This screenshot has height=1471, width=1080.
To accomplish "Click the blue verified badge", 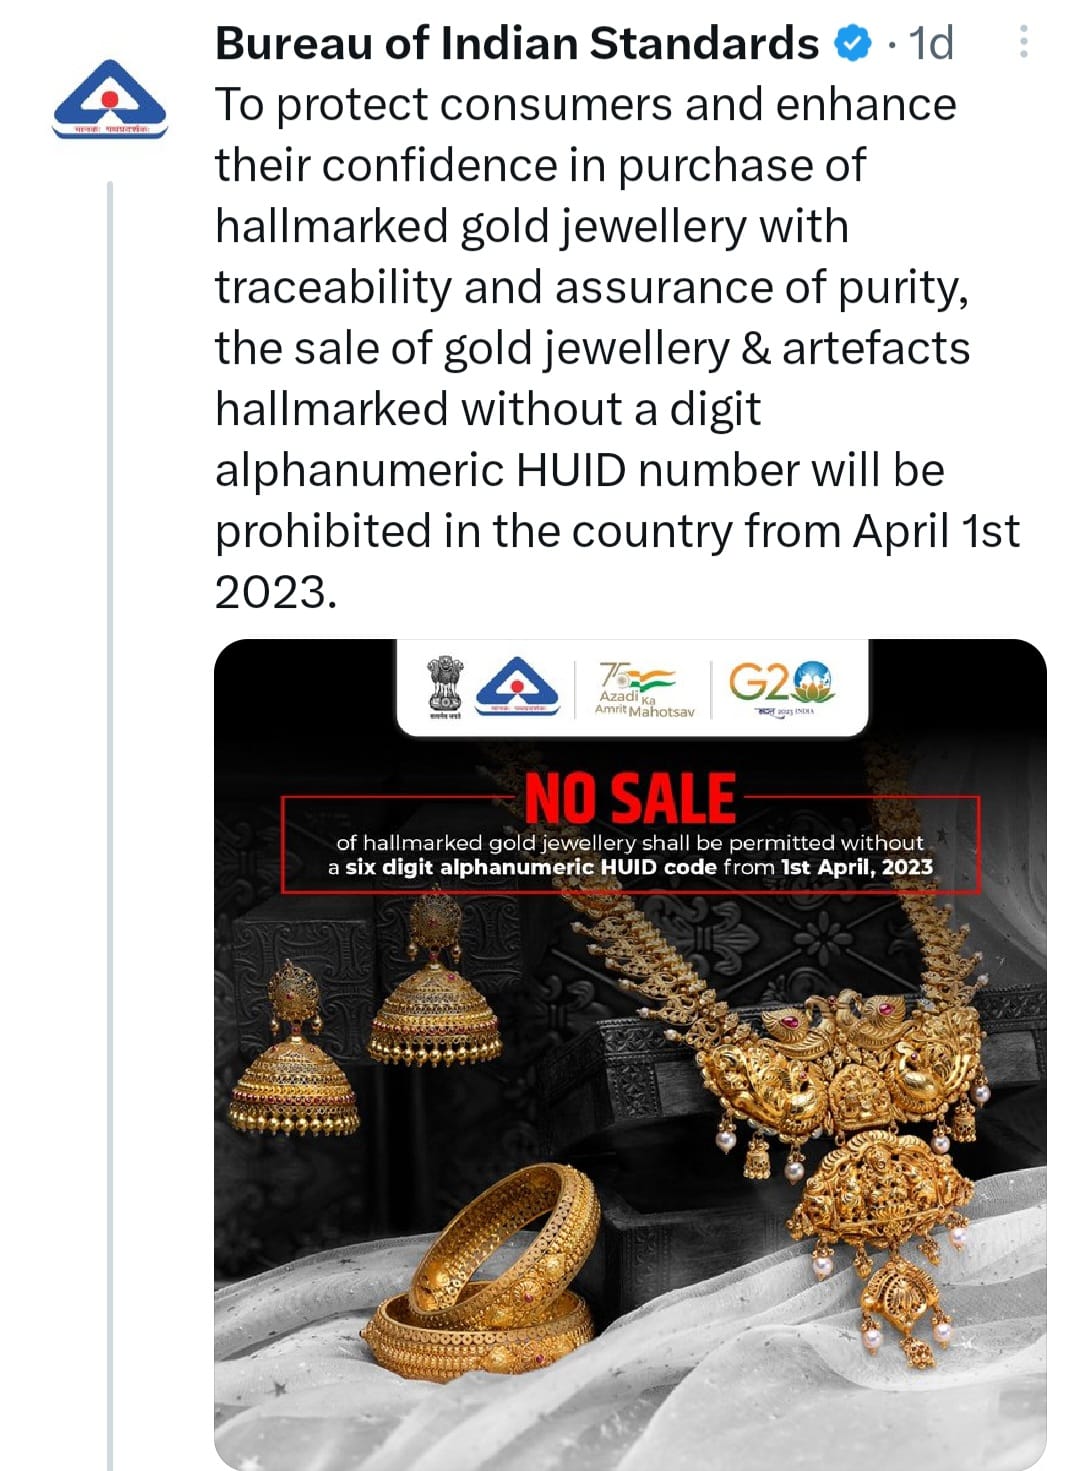I will pyautogui.click(x=852, y=44).
